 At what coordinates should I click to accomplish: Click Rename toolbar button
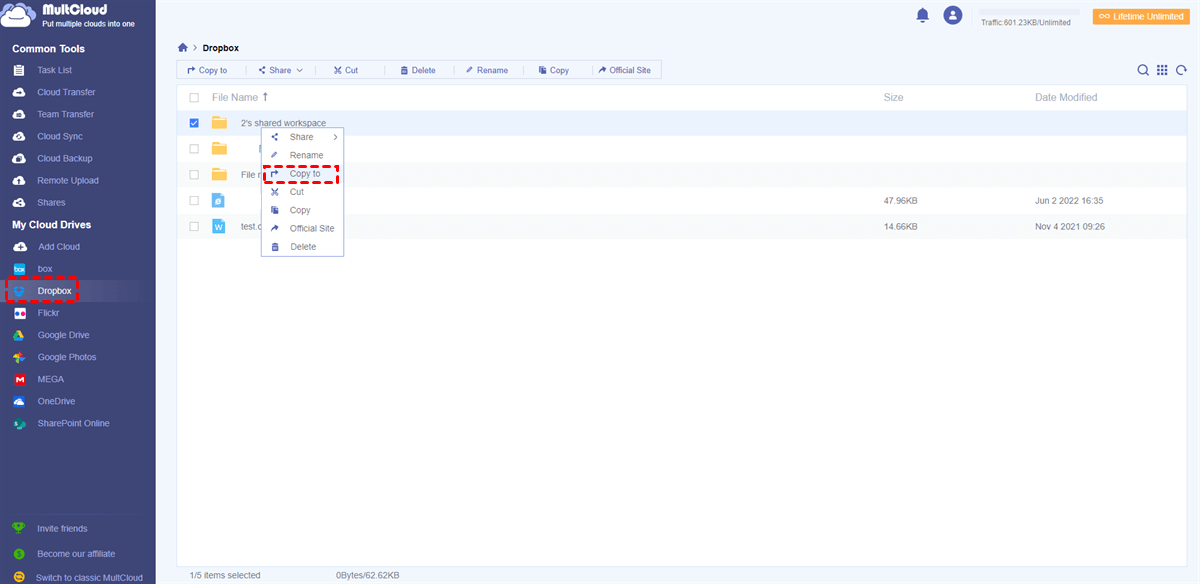[x=487, y=70]
